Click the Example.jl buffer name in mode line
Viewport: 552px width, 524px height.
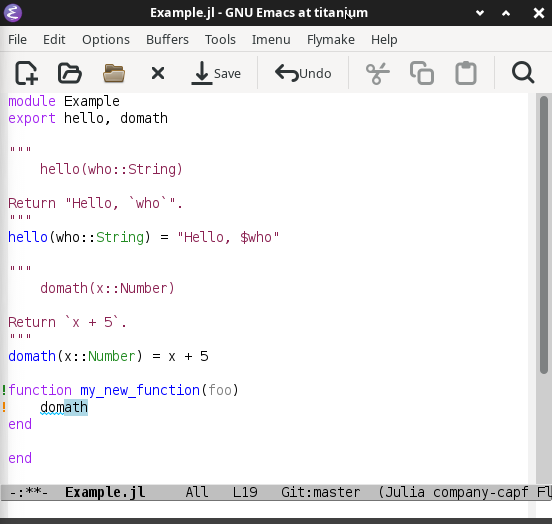coord(105,492)
